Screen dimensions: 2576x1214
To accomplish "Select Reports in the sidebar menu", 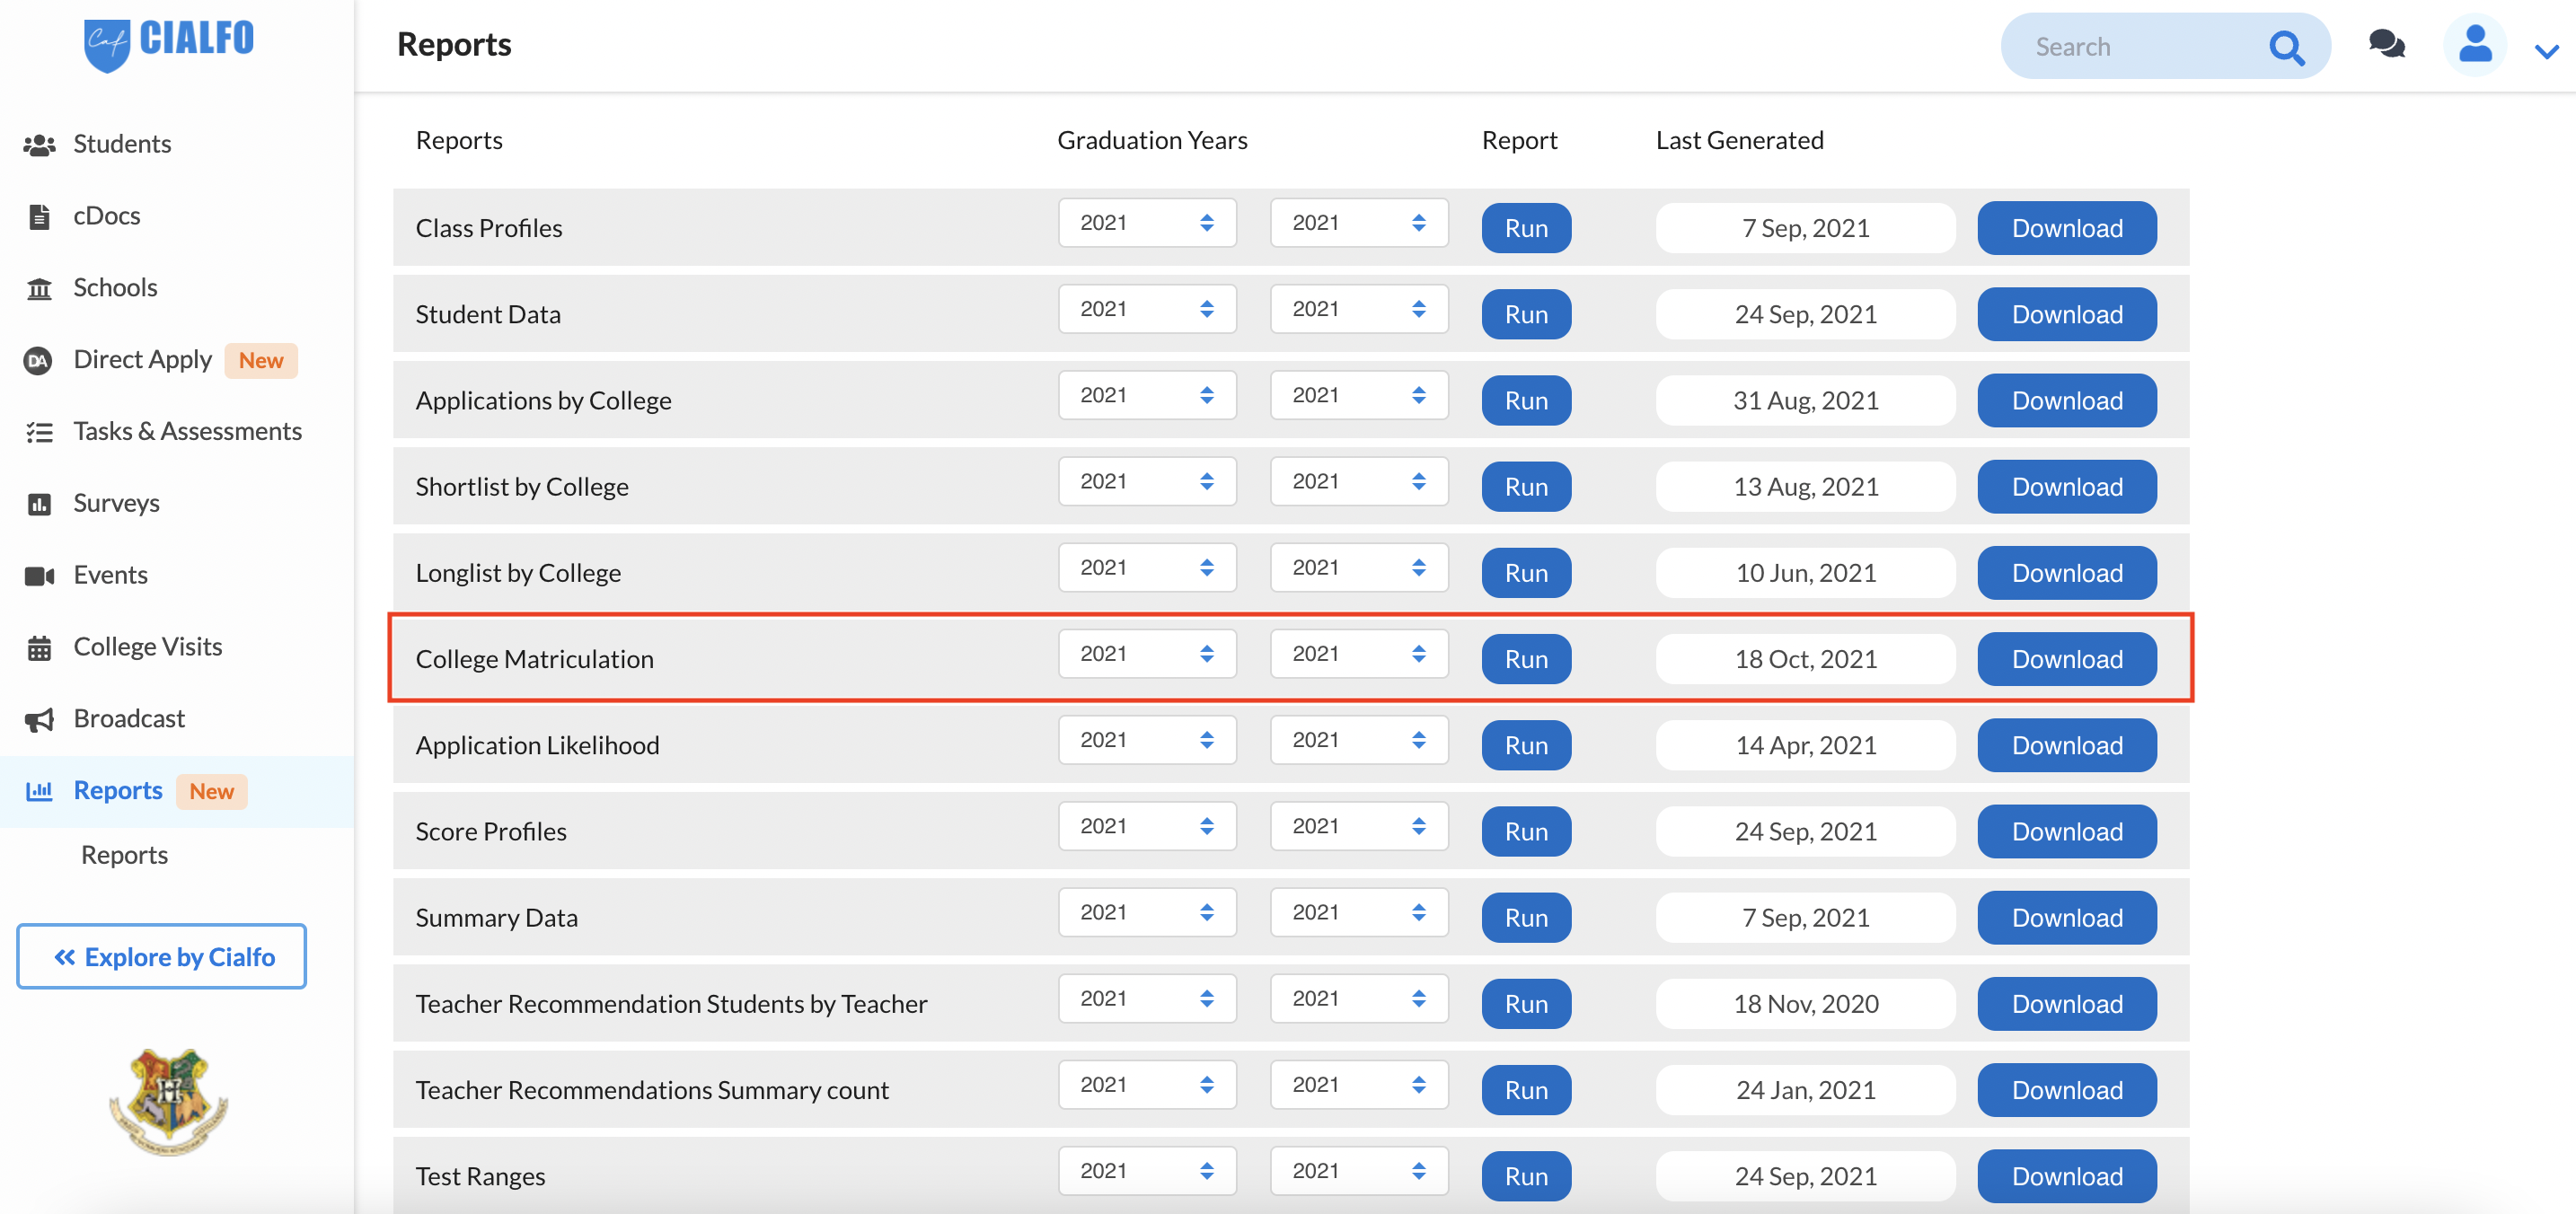I will click(117, 790).
